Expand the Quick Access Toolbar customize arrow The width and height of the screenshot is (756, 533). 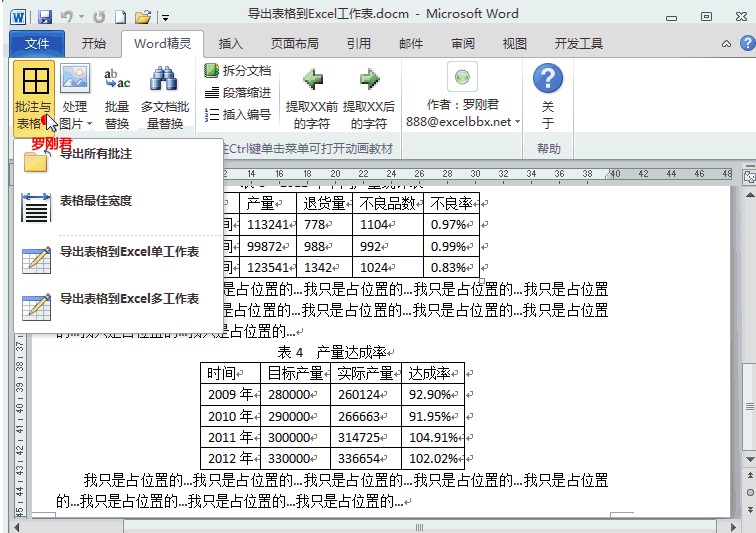click(165, 18)
